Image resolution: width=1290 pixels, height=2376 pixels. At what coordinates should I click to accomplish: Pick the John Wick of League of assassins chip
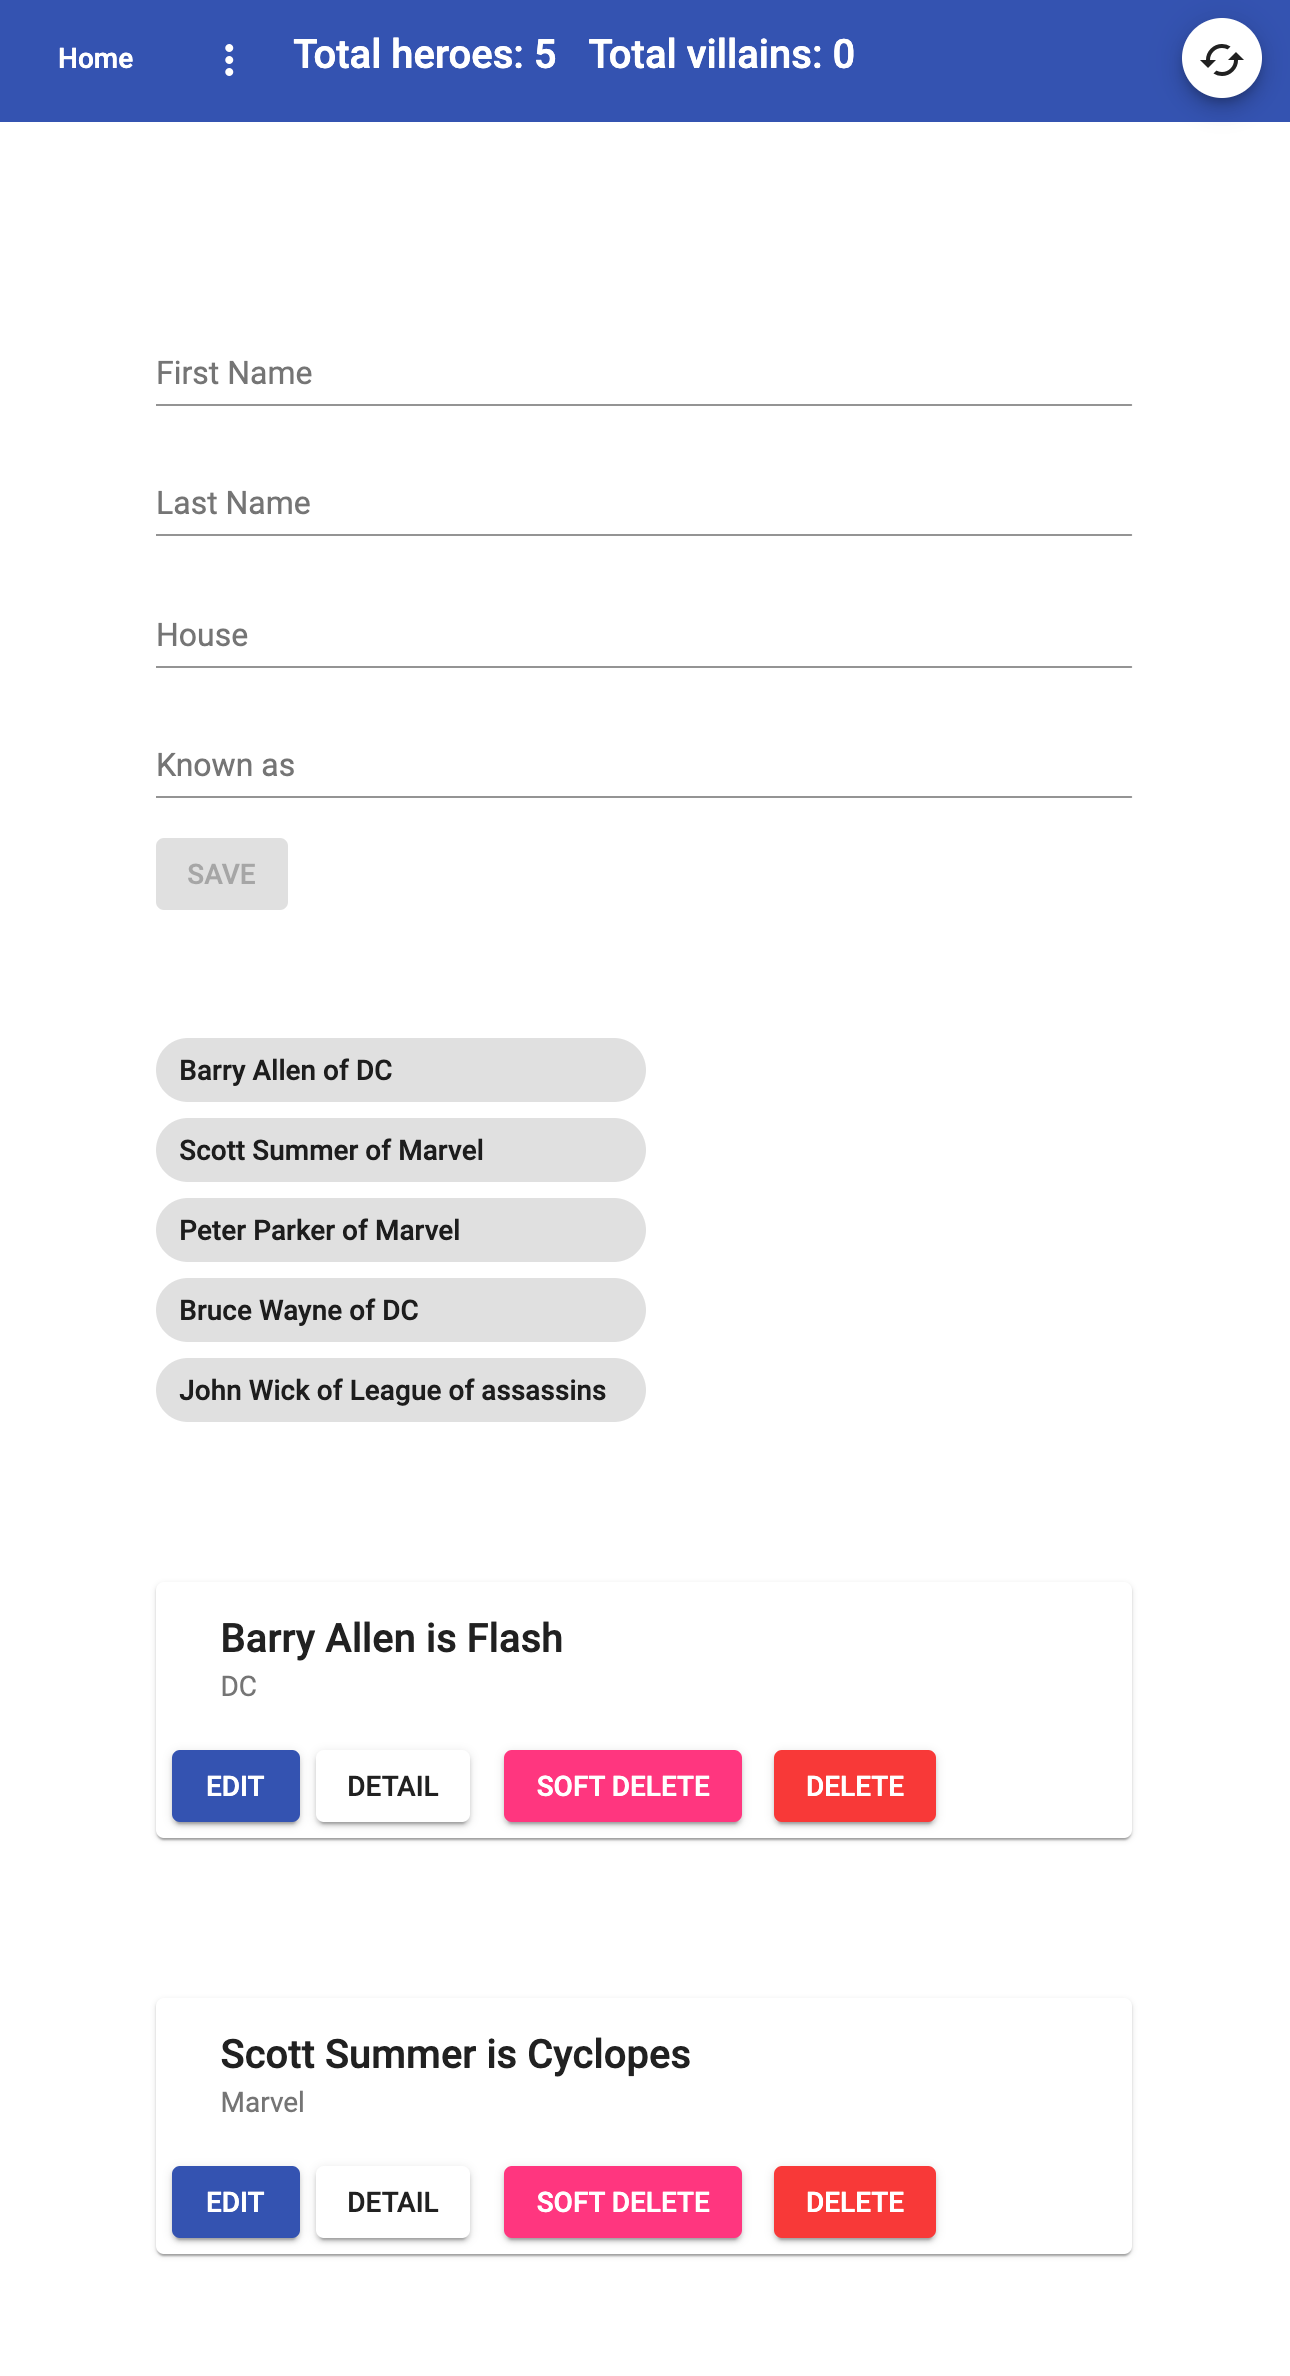[x=401, y=1390]
